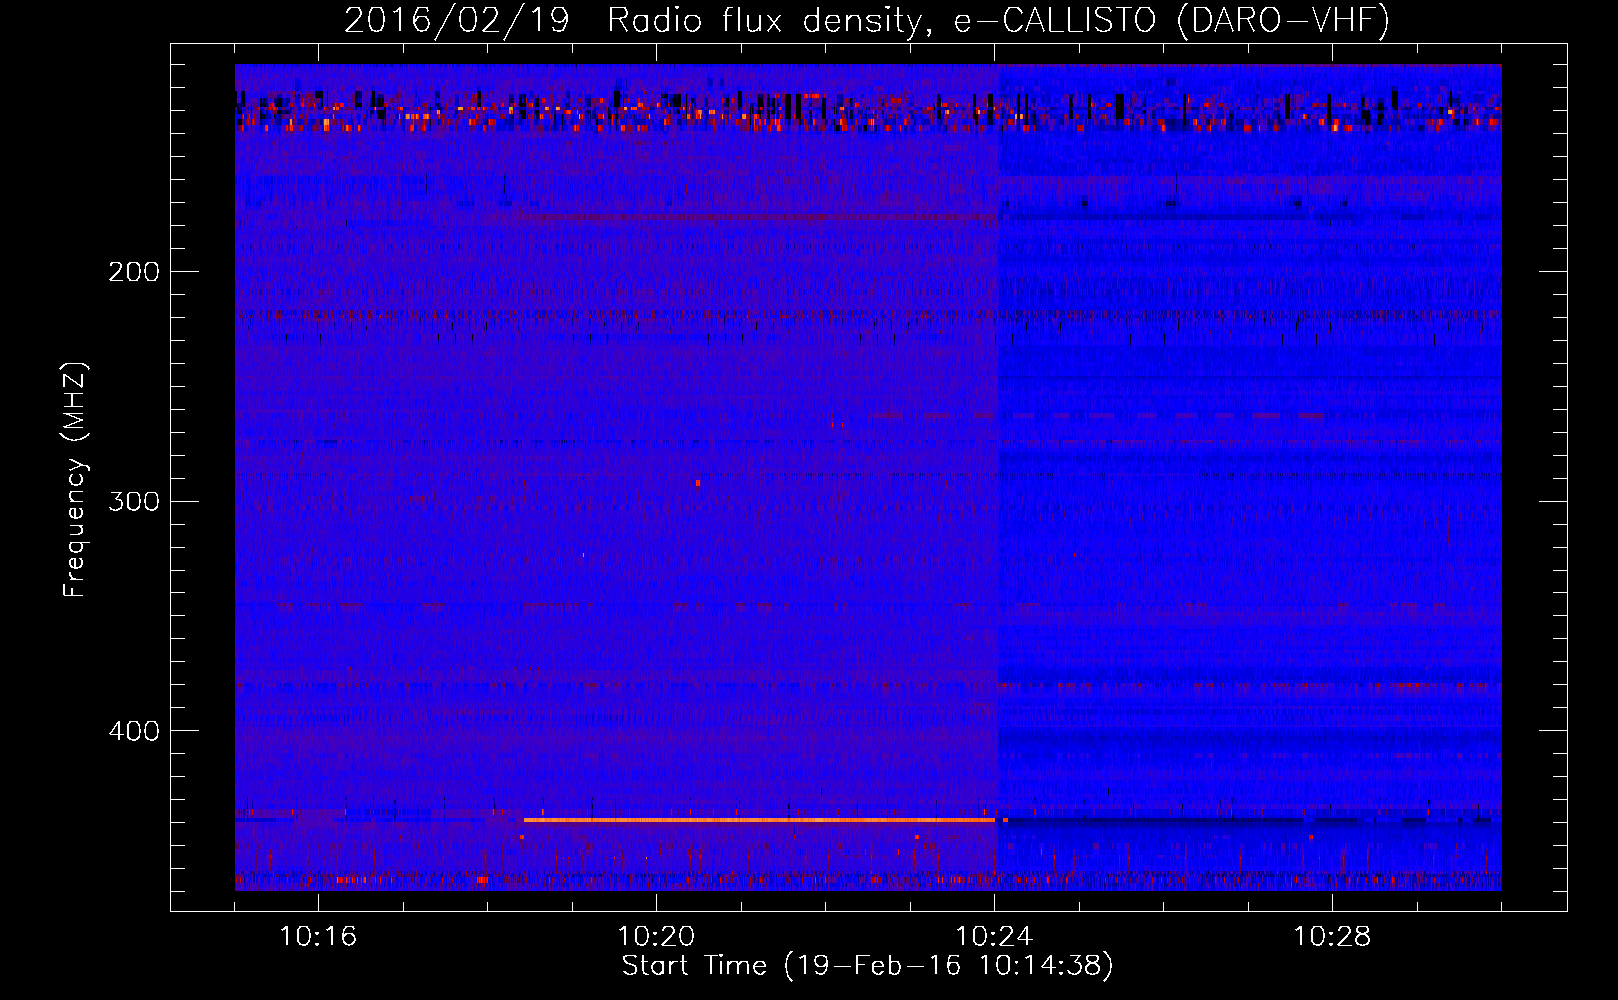
Task: Click the plot title mentioning e-CALLISTO (DARO-VHF)
Action: click(x=867, y=20)
